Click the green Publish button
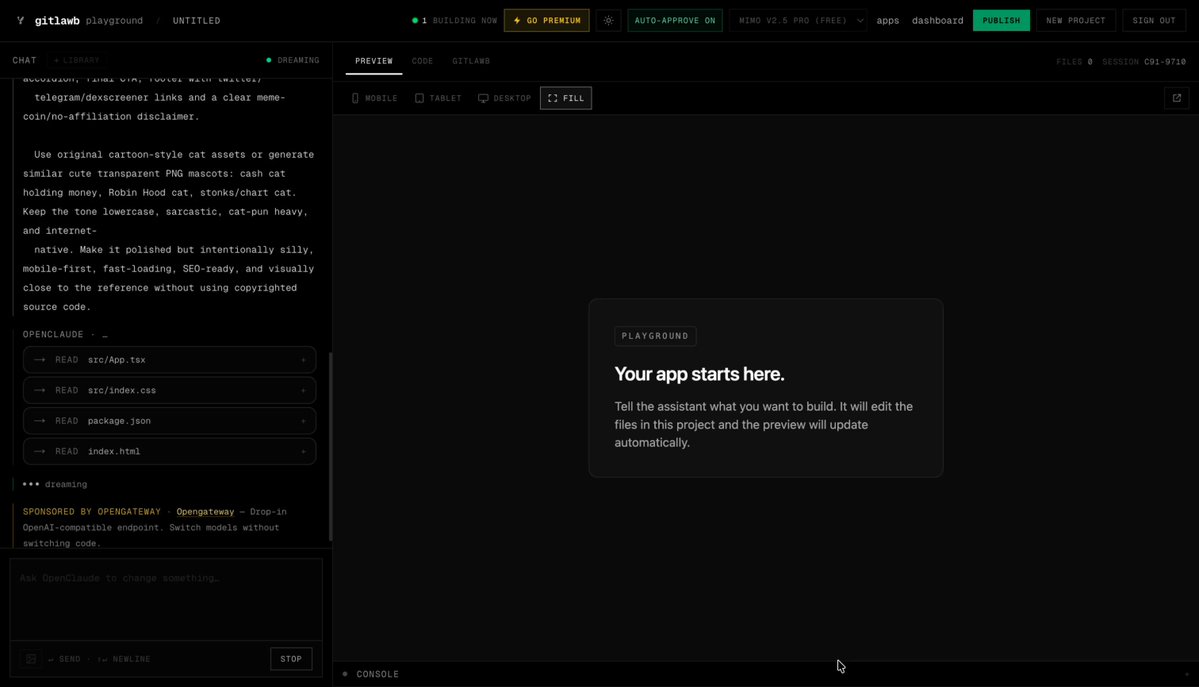This screenshot has width=1199, height=687. pyautogui.click(x=1001, y=21)
